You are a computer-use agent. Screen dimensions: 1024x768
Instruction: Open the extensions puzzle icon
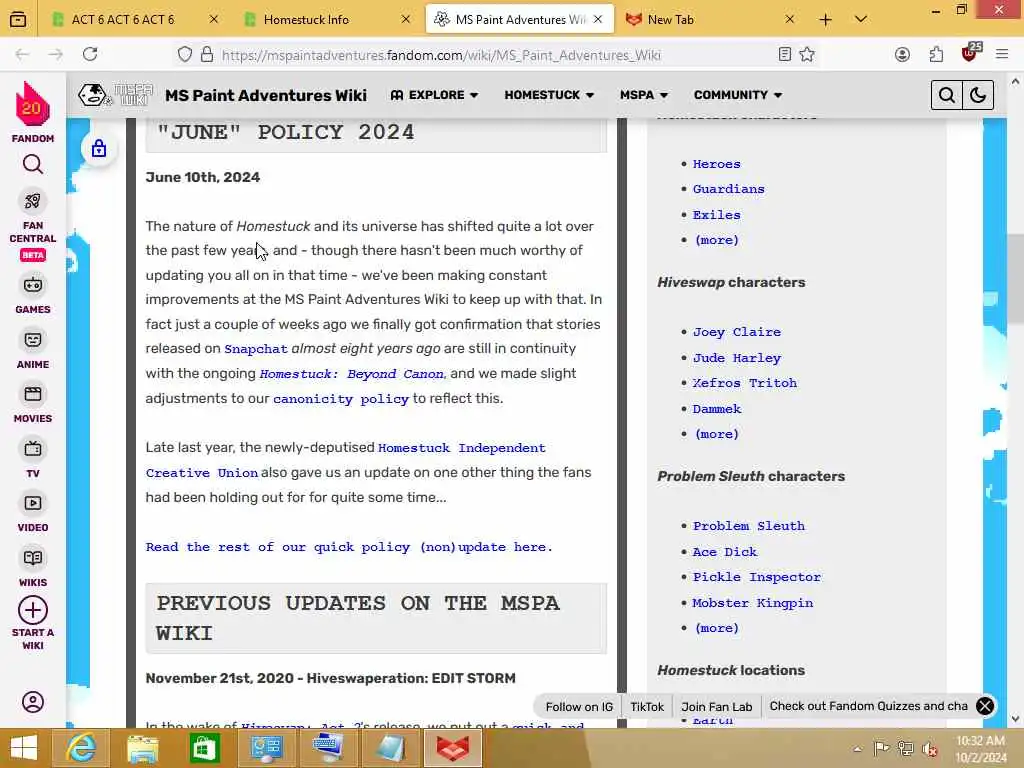[936, 54]
